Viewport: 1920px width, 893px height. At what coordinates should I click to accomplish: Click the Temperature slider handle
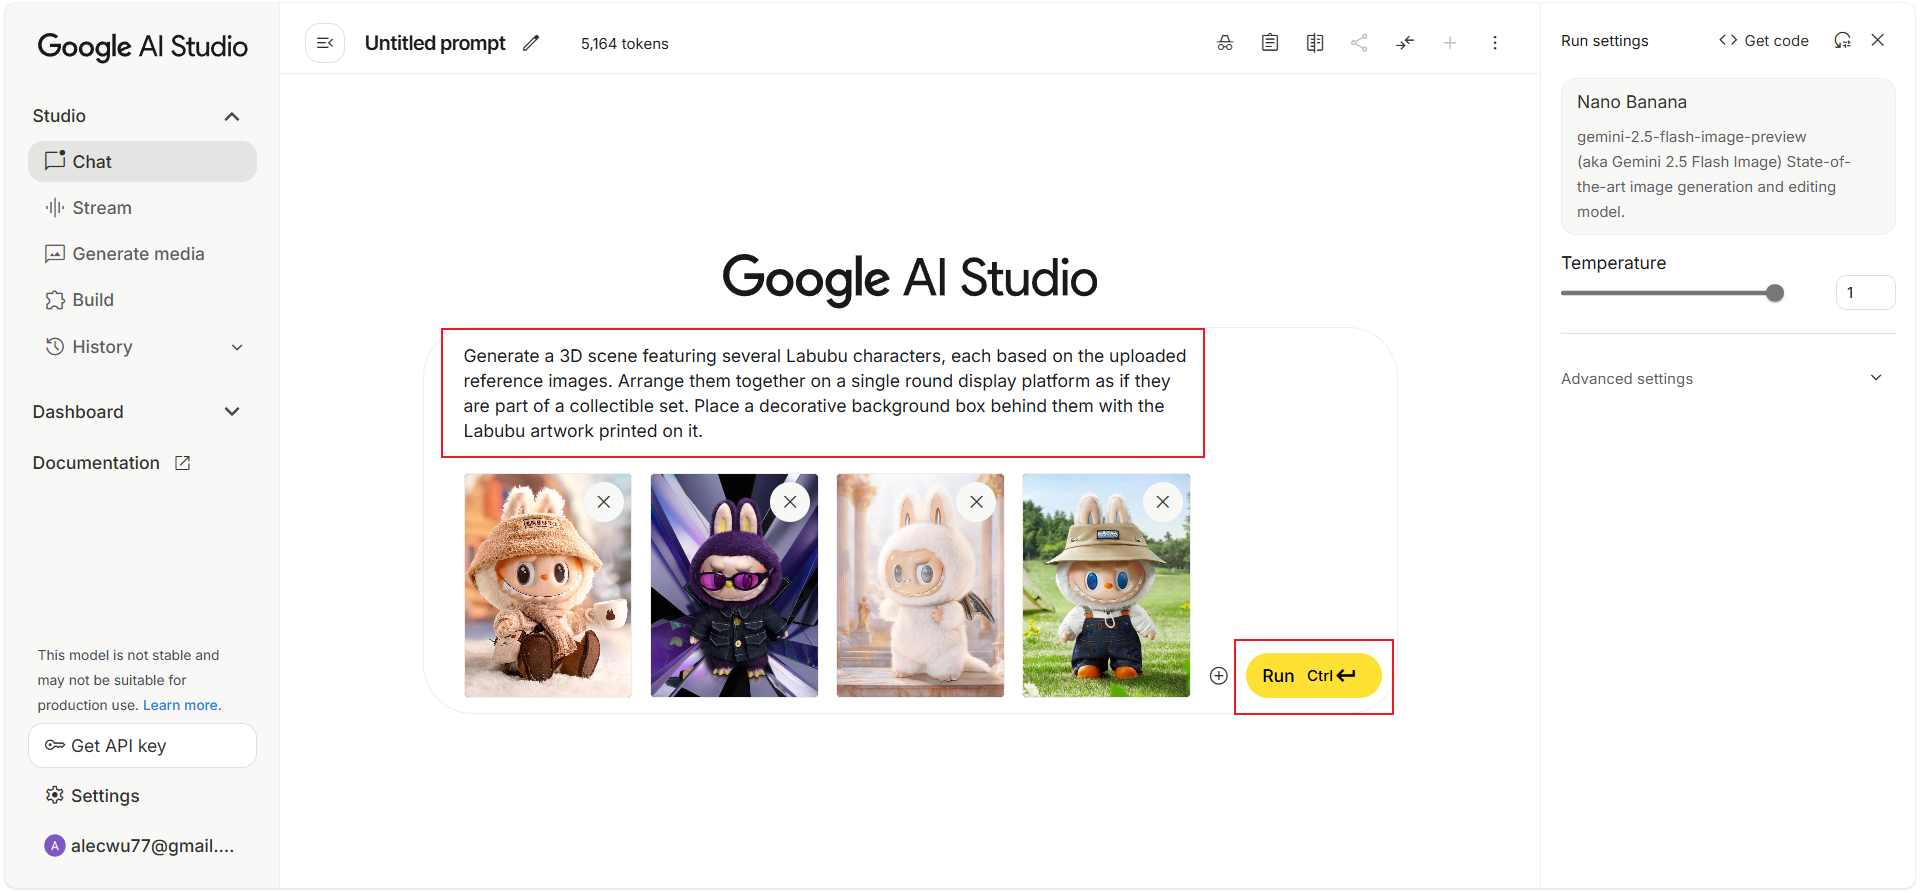pyautogui.click(x=1774, y=293)
